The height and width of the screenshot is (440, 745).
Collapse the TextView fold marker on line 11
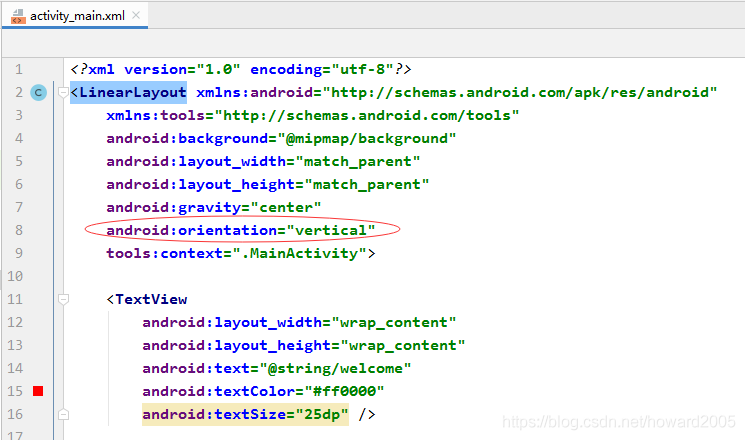click(63, 299)
